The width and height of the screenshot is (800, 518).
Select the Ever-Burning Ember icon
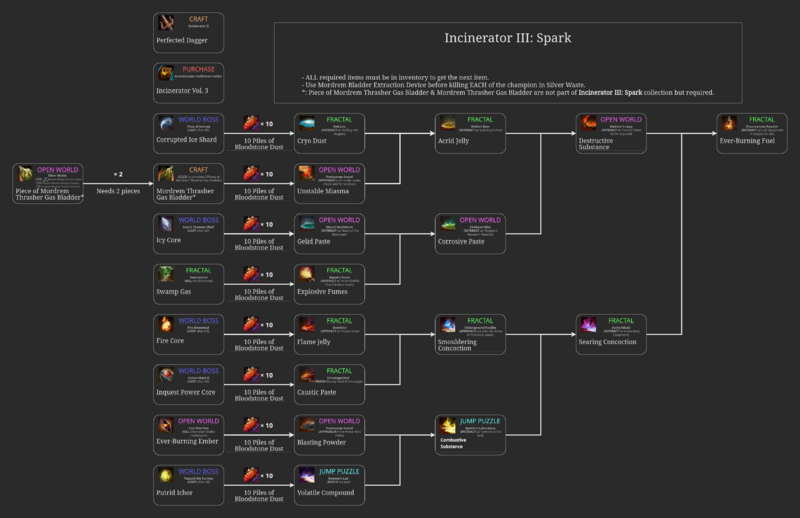[x=166, y=425]
